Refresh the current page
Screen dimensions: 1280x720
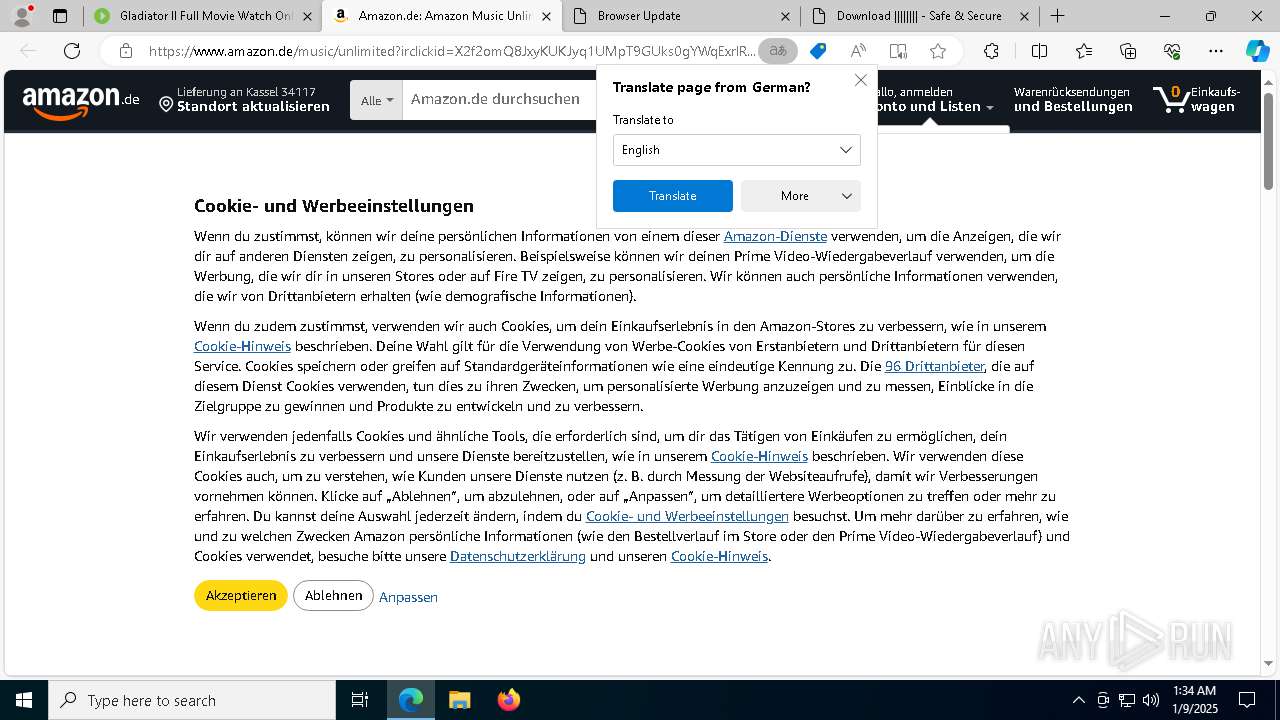coord(72,51)
